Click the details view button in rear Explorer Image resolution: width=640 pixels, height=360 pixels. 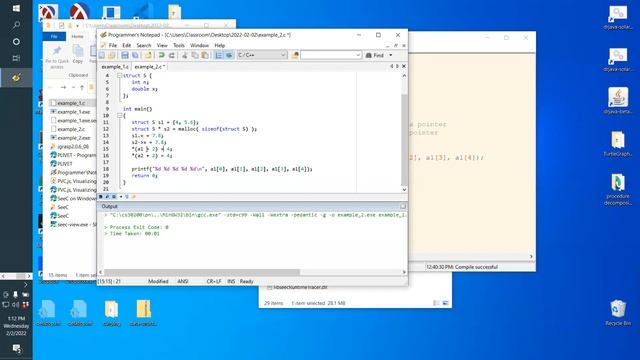(x=436, y=303)
